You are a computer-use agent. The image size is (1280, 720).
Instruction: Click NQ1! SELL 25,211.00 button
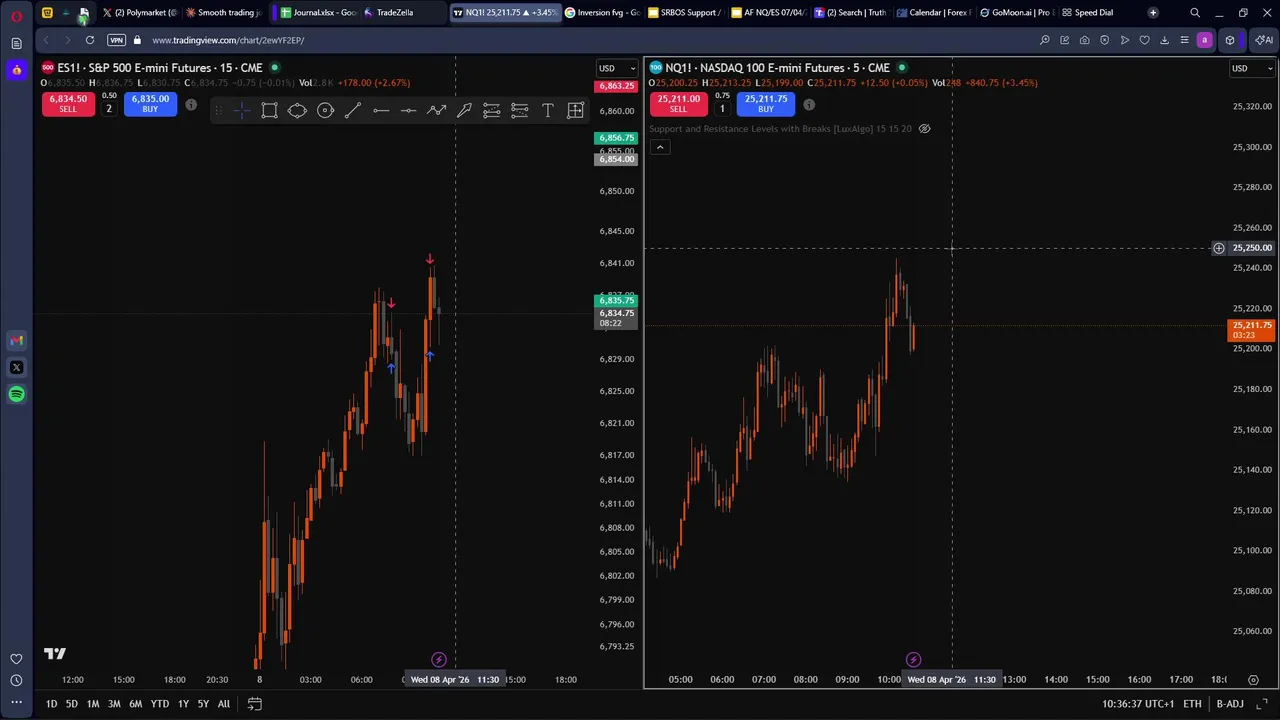pos(679,104)
